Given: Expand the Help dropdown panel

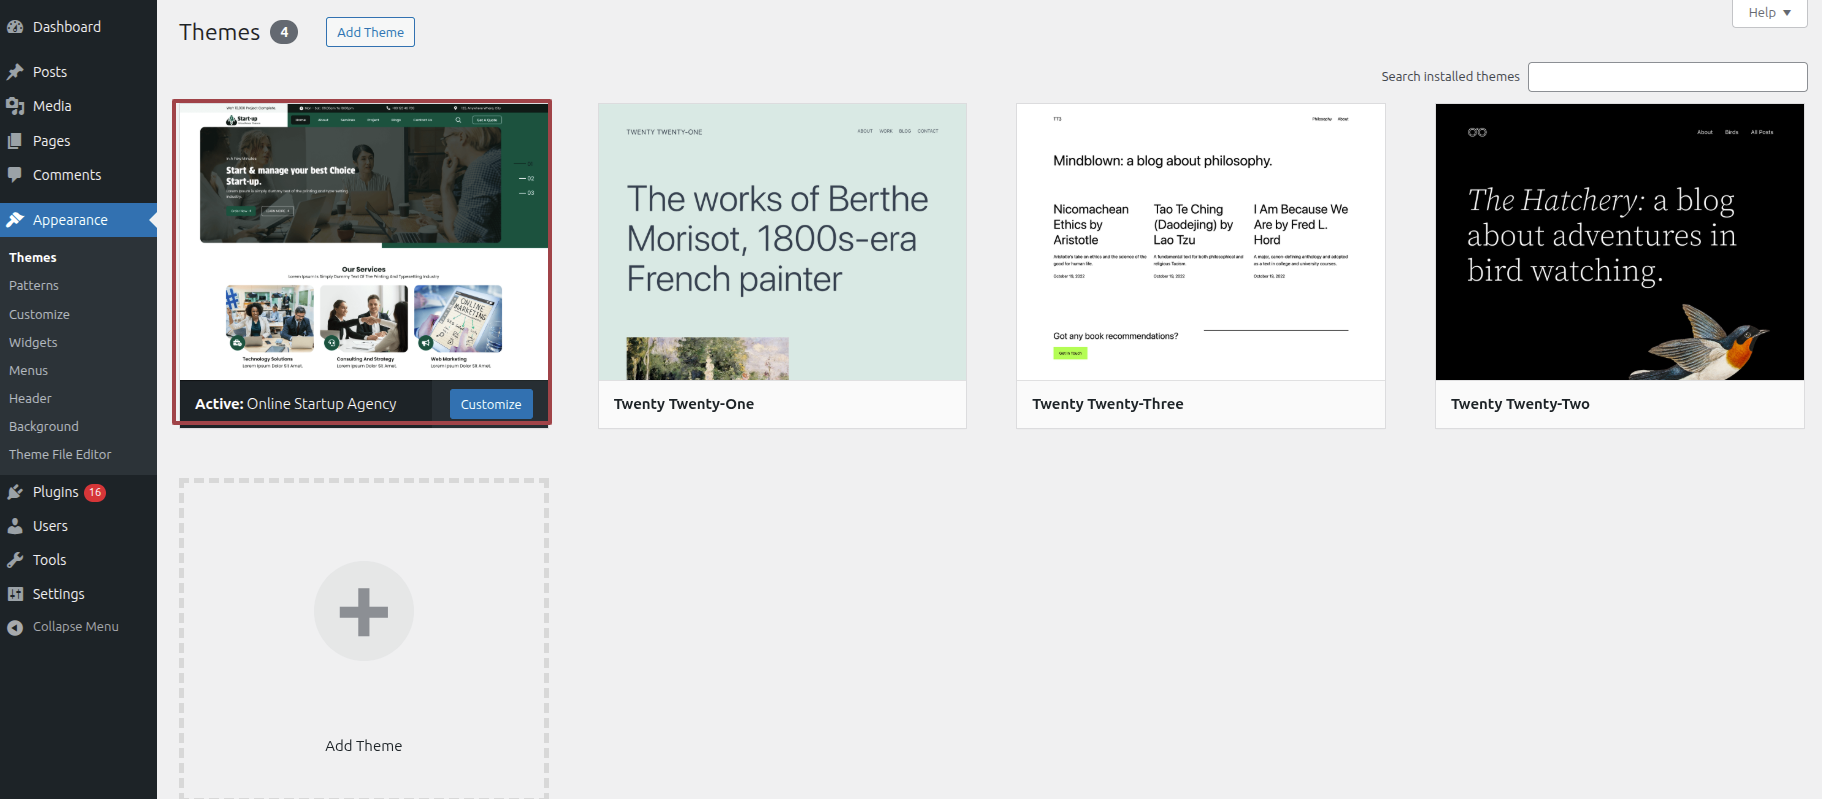Looking at the screenshot, I should [x=1769, y=13].
